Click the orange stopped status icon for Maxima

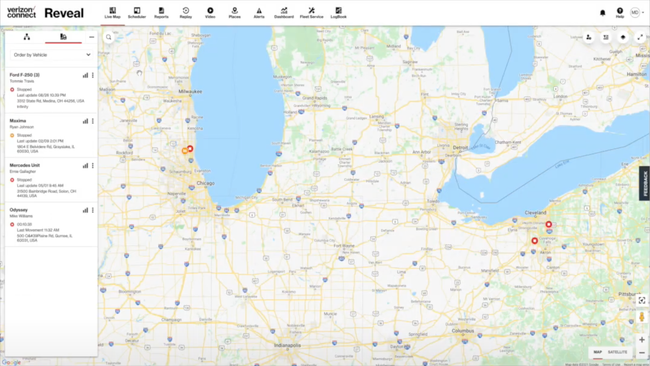pyautogui.click(x=12, y=135)
